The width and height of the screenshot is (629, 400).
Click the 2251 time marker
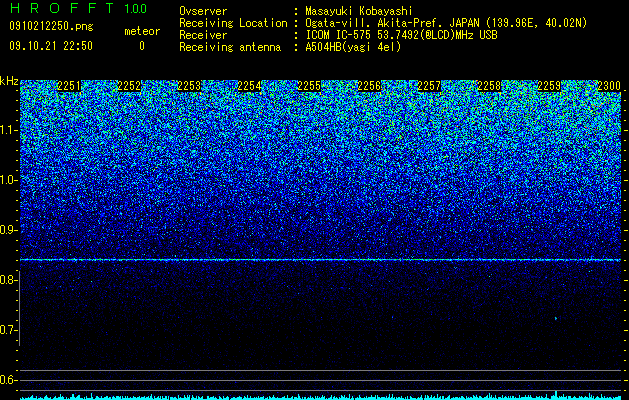pos(69,86)
